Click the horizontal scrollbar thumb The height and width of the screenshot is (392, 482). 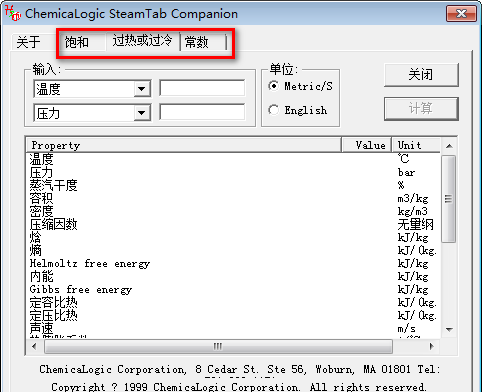(218, 346)
